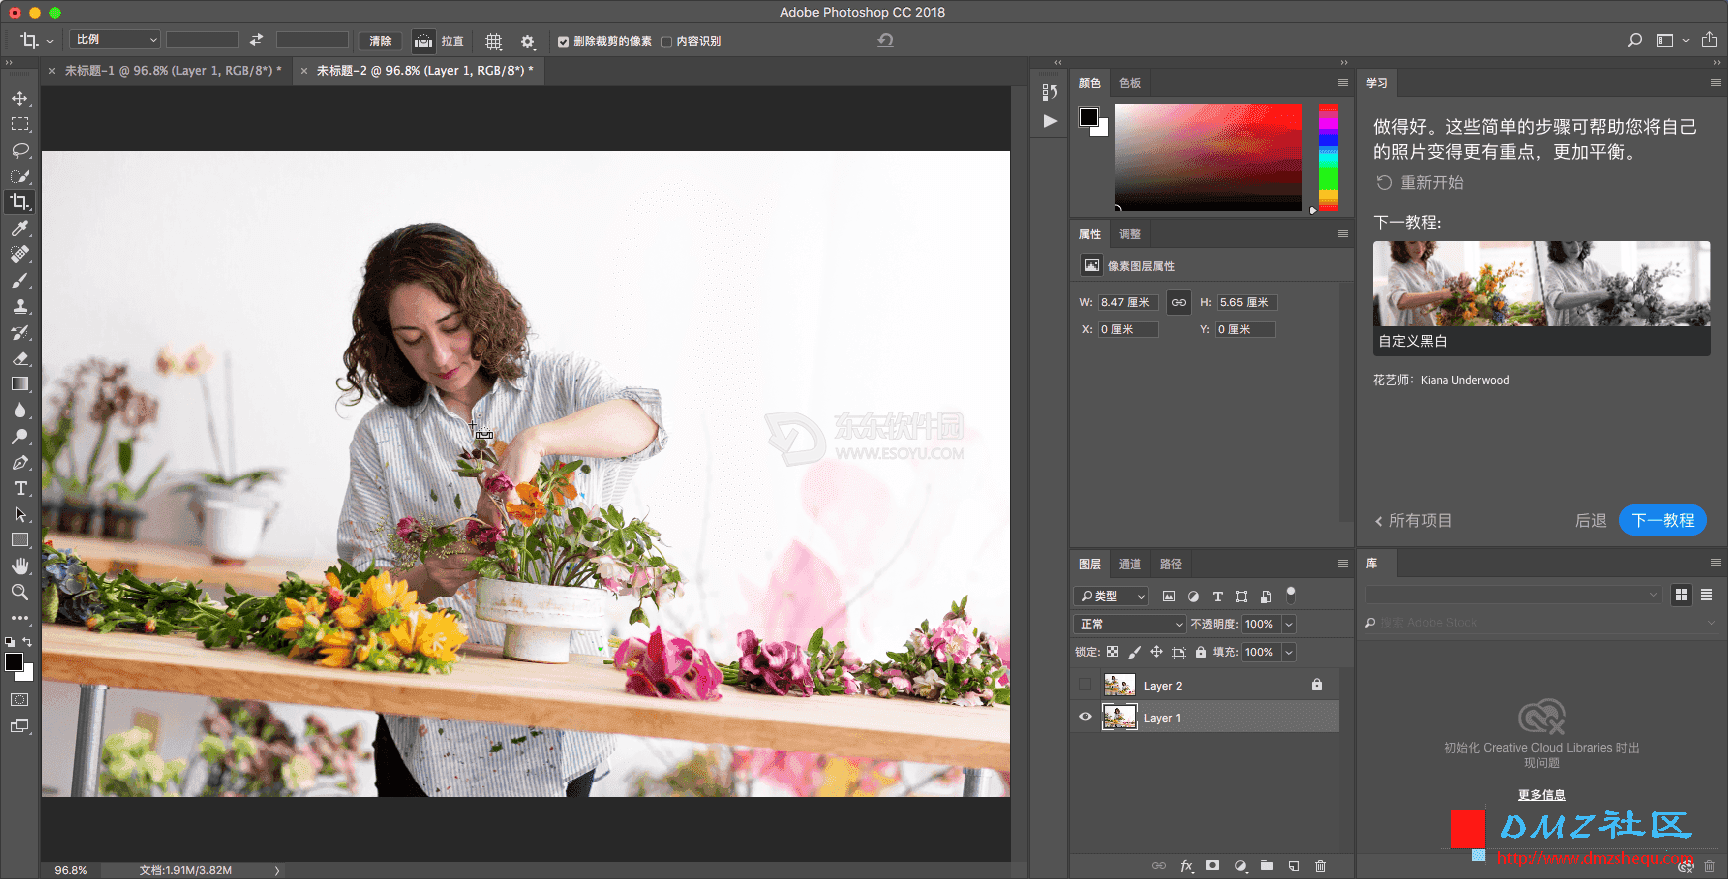This screenshot has width=1728, height=879.
Task: Open blend mode (正常) dropdown
Action: 1130,624
